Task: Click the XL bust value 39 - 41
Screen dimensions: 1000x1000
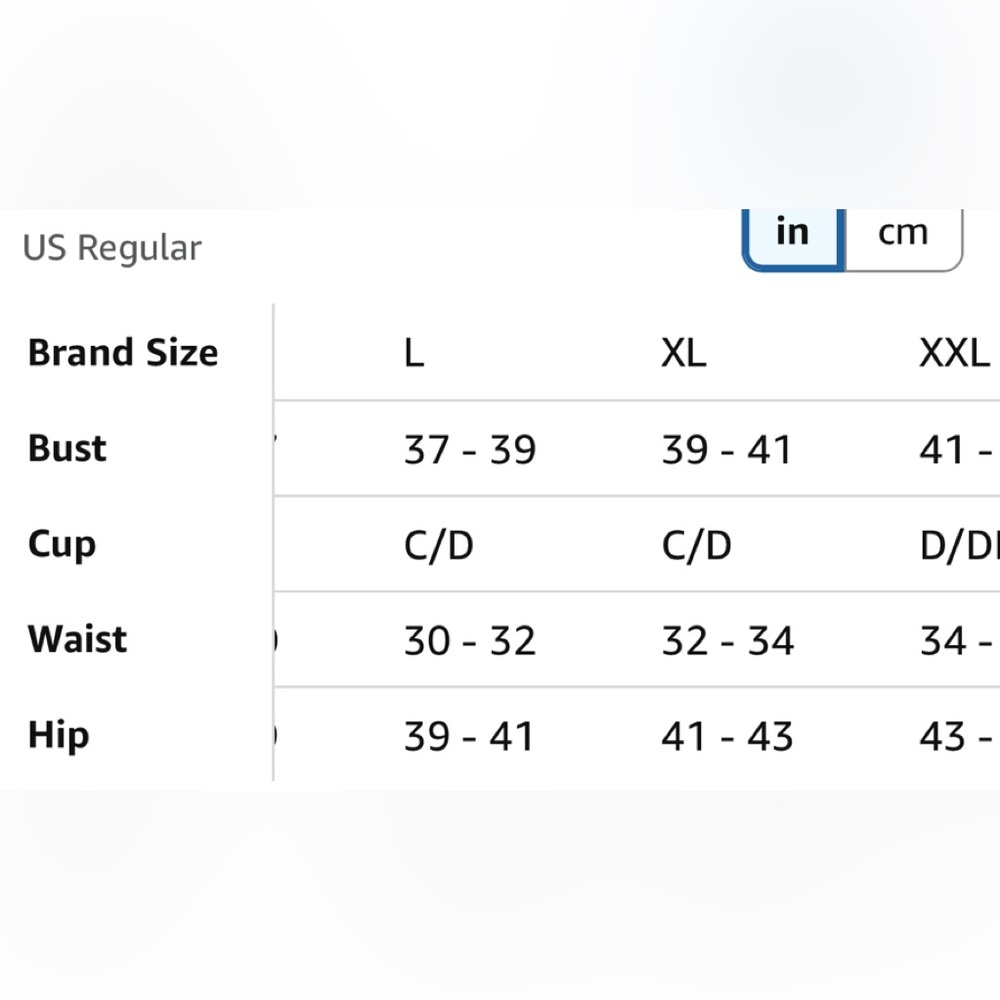Action: [727, 450]
